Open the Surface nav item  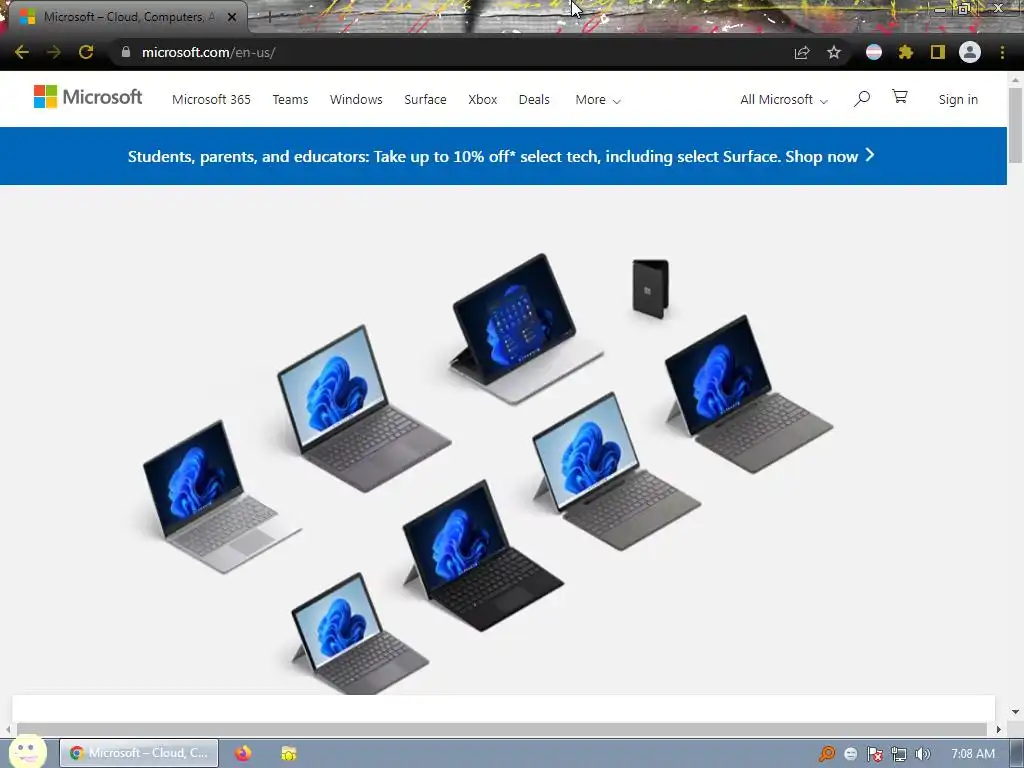(425, 99)
